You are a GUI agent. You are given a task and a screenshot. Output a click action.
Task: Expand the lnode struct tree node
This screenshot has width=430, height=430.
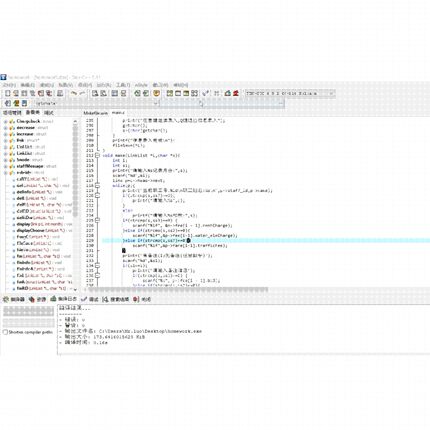[5, 160]
